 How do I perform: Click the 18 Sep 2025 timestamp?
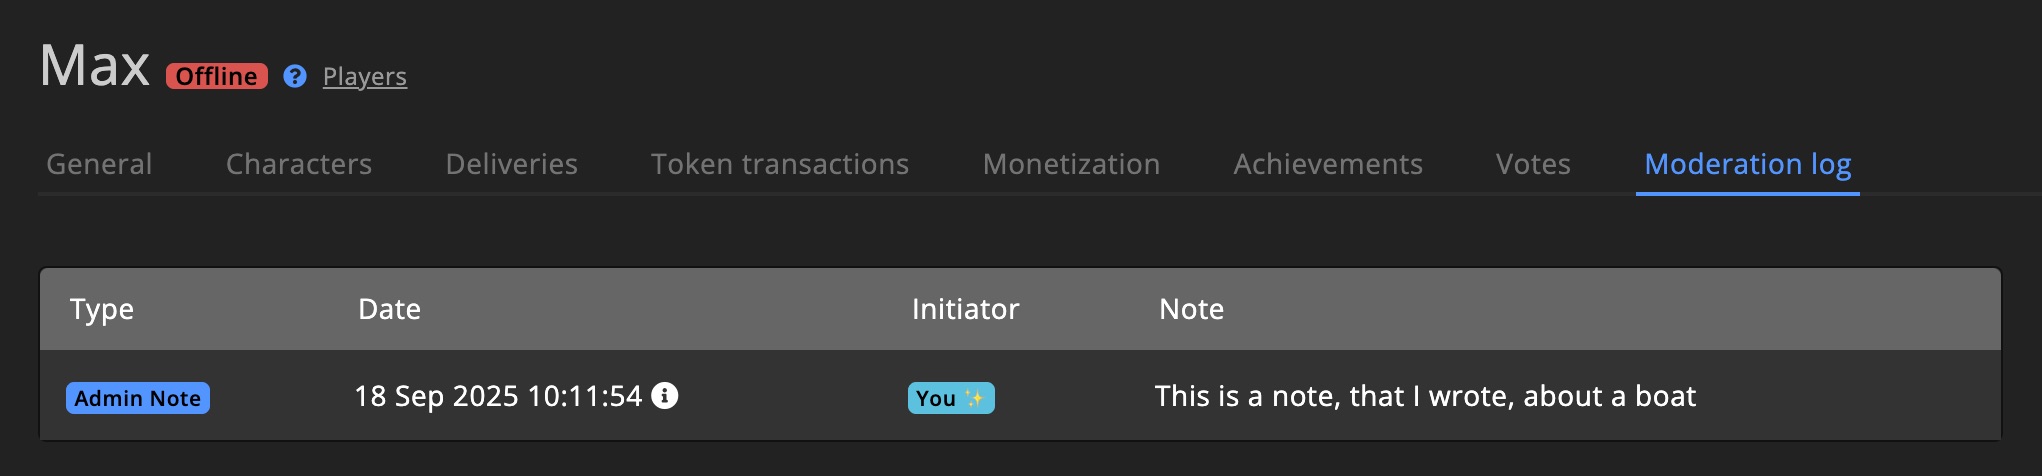[498, 396]
